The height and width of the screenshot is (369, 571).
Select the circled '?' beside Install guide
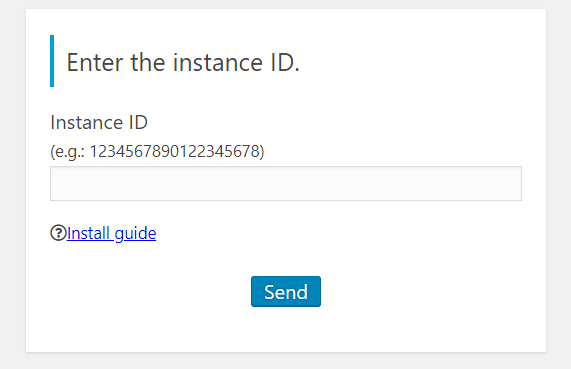click(x=58, y=233)
